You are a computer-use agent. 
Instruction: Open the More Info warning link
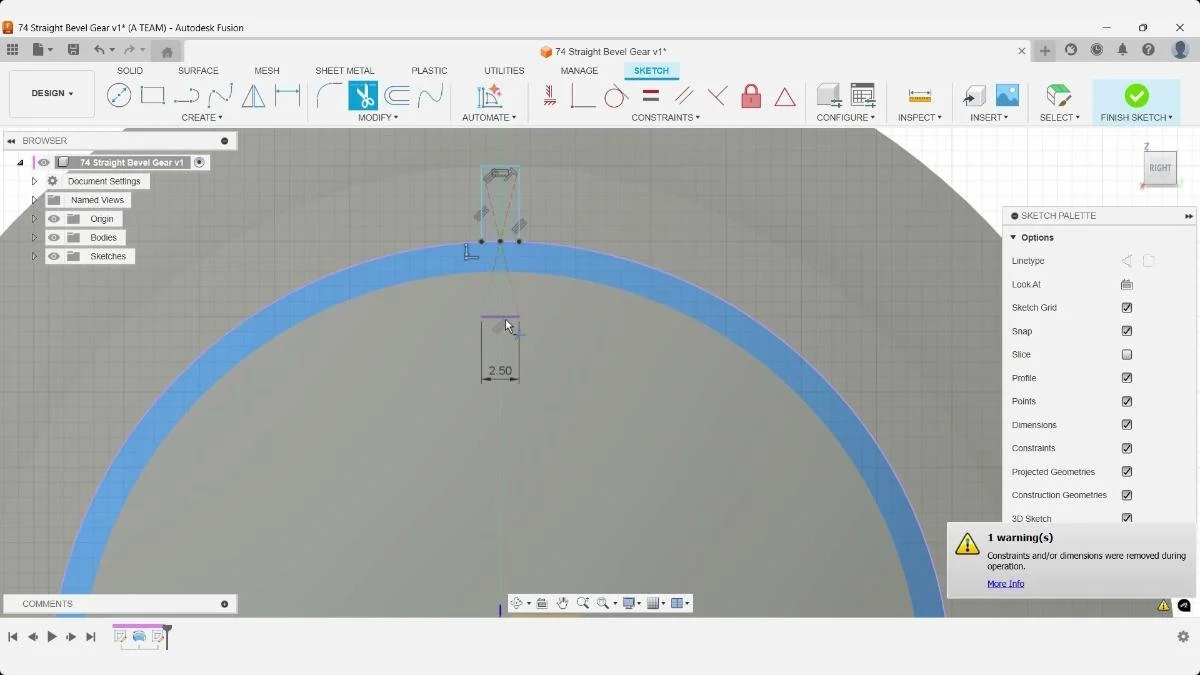coord(1005,584)
